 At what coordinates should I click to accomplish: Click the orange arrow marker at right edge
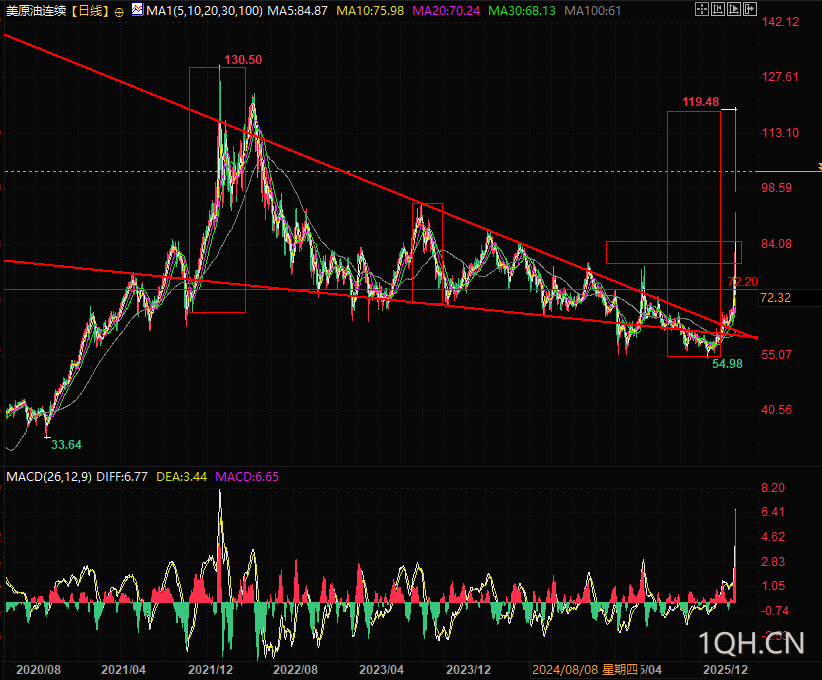point(819,167)
